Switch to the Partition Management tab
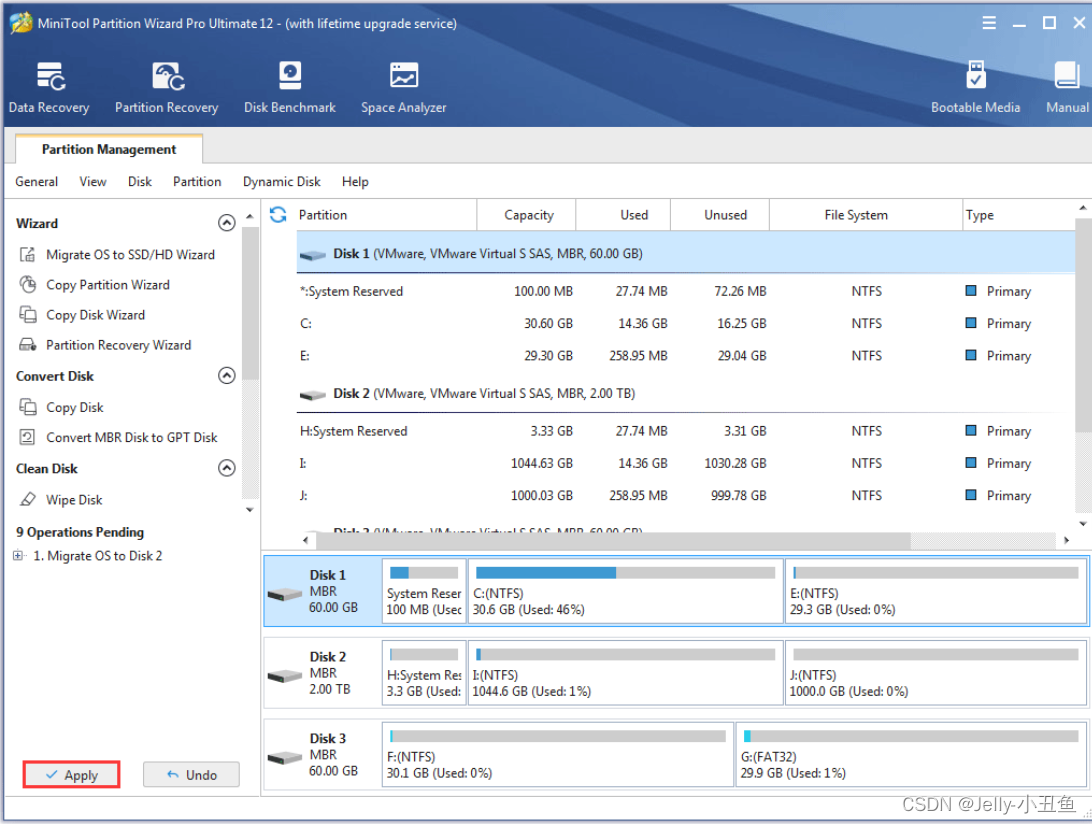 pyautogui.click(x=108, y=148)
